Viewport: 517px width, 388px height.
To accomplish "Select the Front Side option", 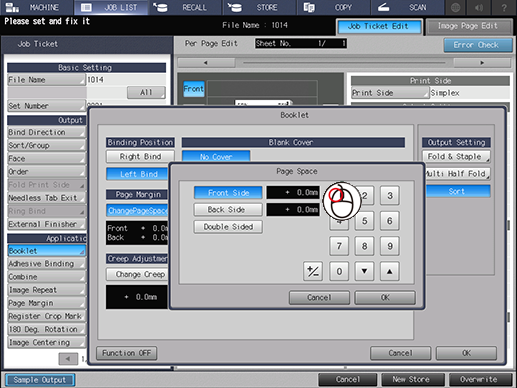I will click(x=228, y=193).
